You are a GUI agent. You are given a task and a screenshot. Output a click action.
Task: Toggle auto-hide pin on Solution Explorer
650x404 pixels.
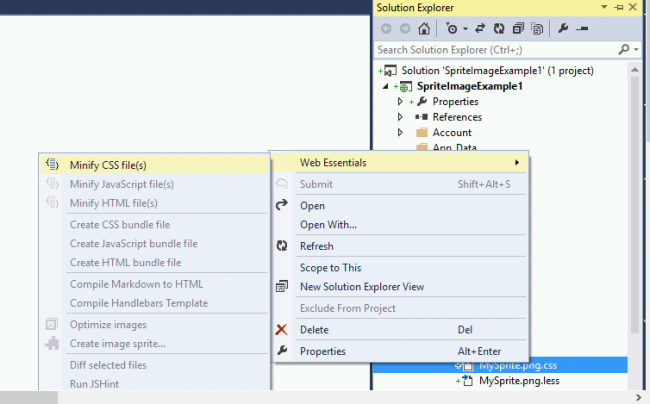click(x=620, y=8)
